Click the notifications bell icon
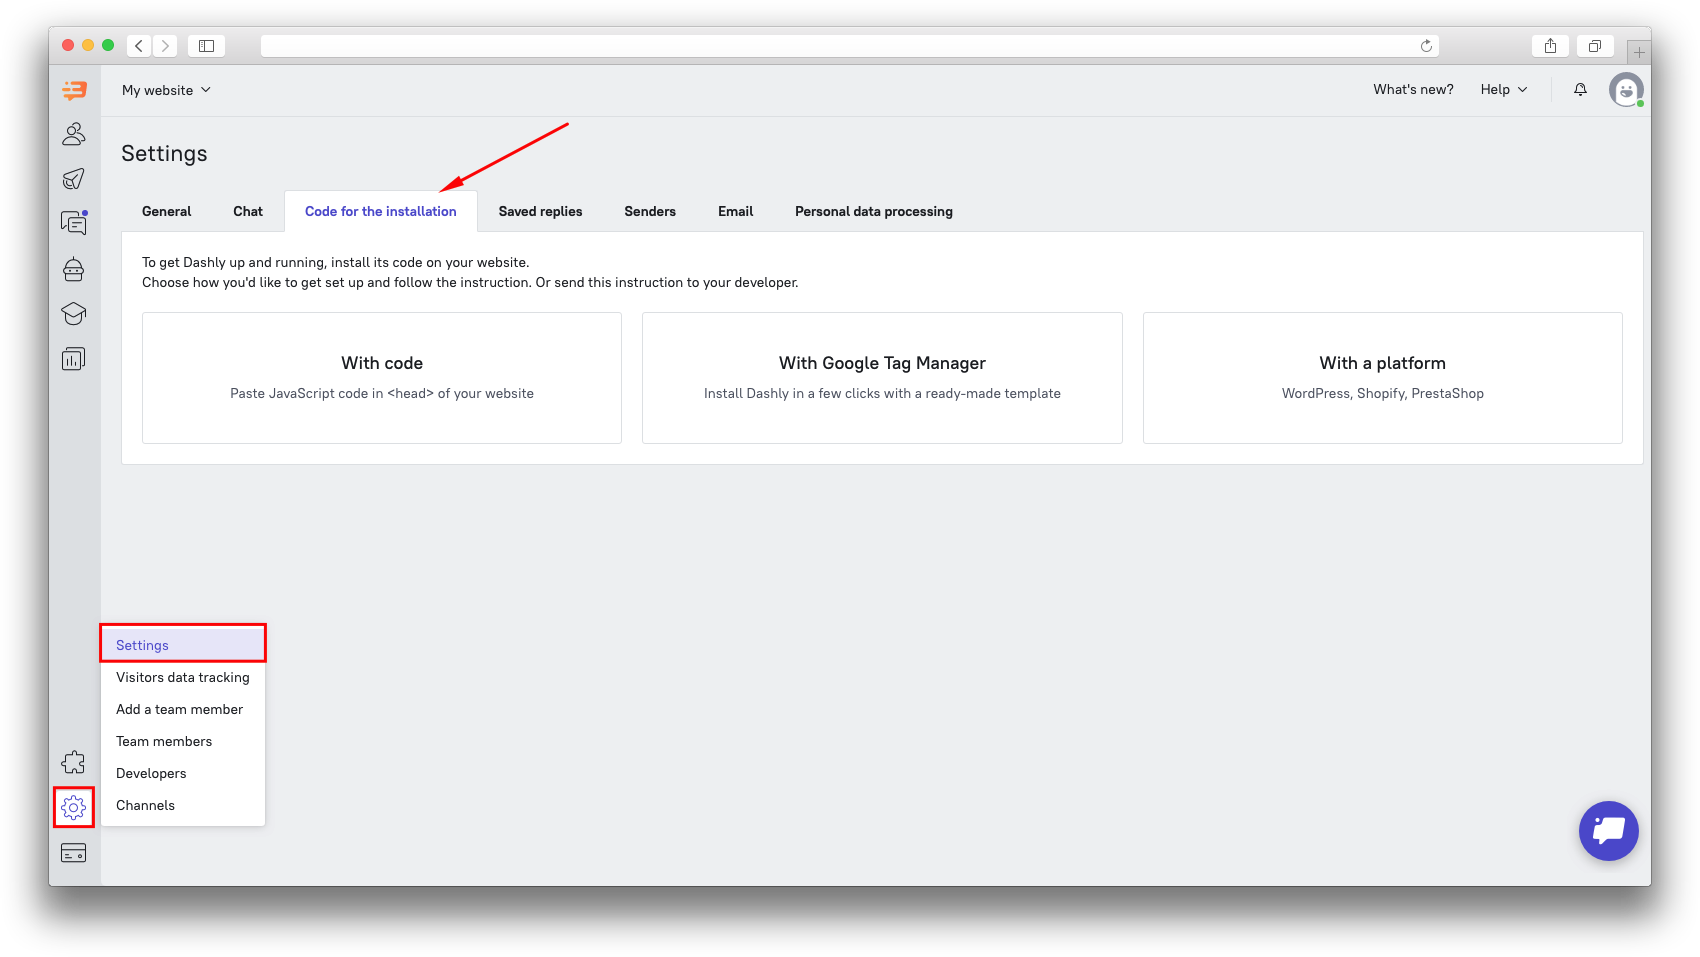 (1580, 90)
